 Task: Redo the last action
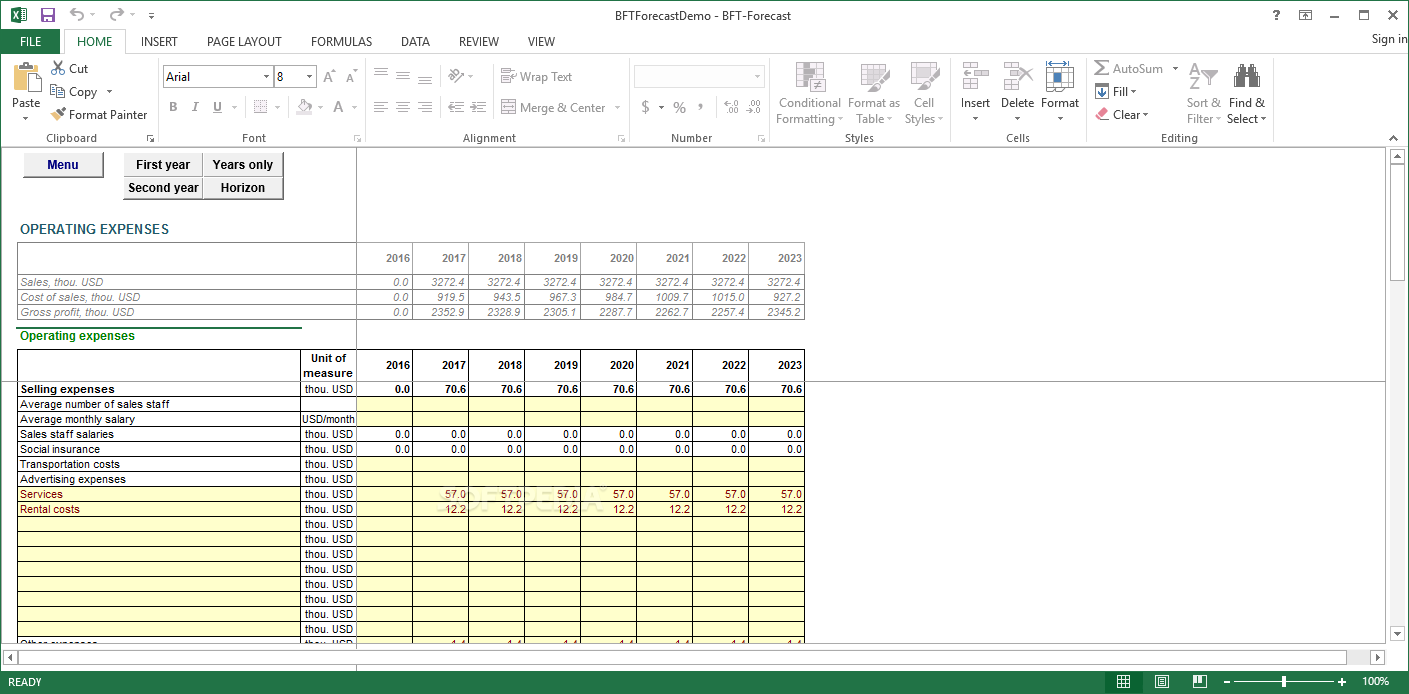click(x=116, y=15)
